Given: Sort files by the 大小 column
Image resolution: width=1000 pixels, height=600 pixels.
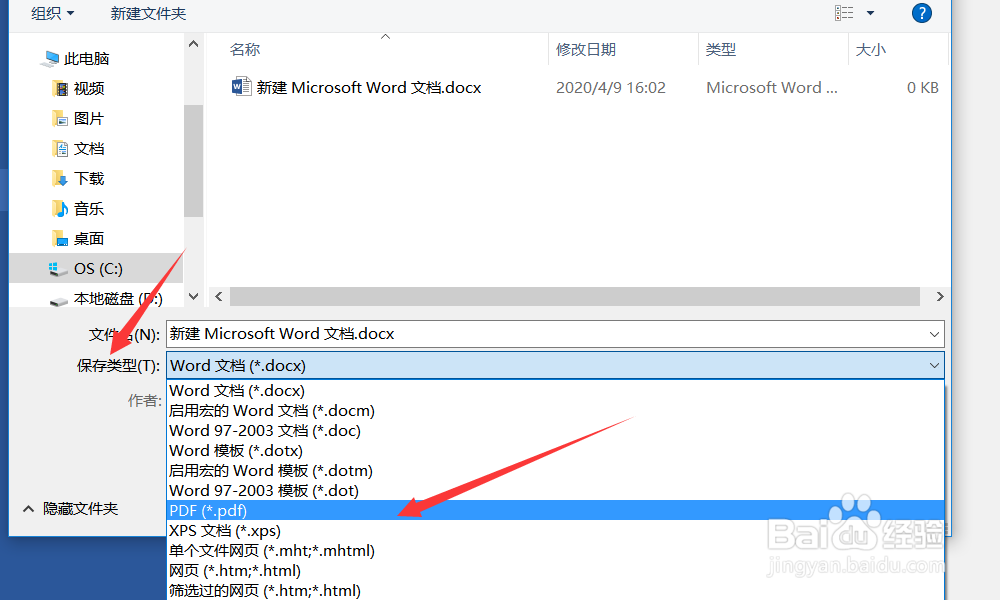Looking at the screenshot, I should 871,49.
